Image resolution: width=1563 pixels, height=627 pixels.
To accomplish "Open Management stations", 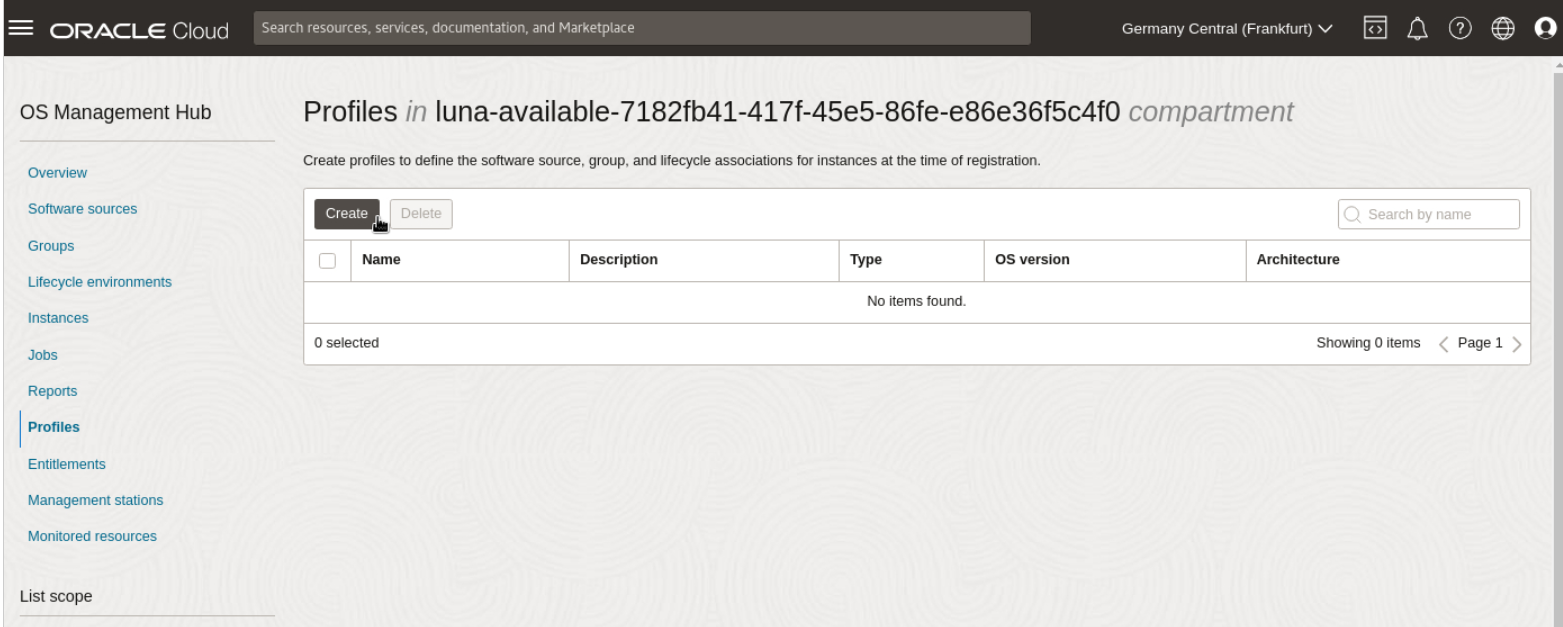I will [x=96, y=500].
